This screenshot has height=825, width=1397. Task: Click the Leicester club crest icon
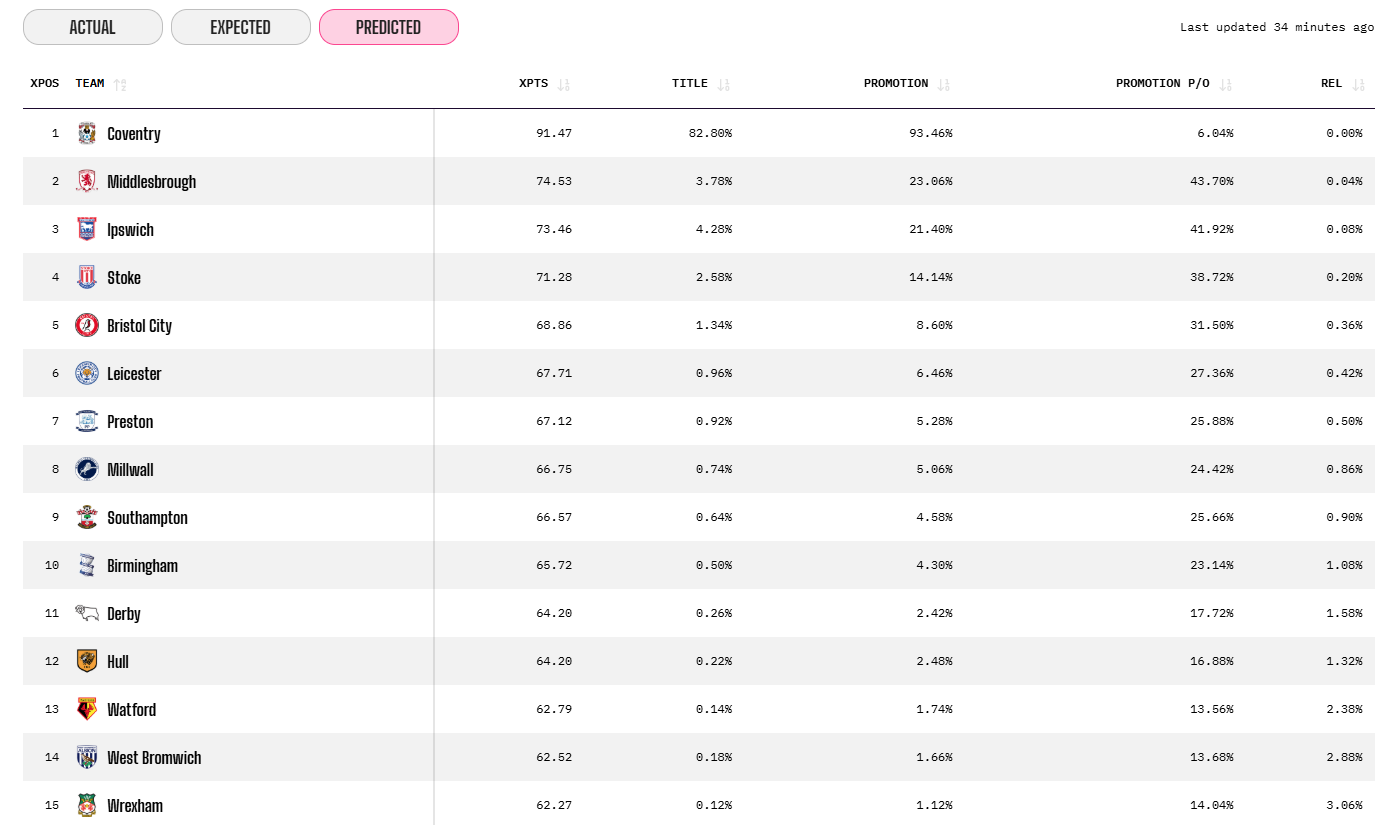(87, 373)
